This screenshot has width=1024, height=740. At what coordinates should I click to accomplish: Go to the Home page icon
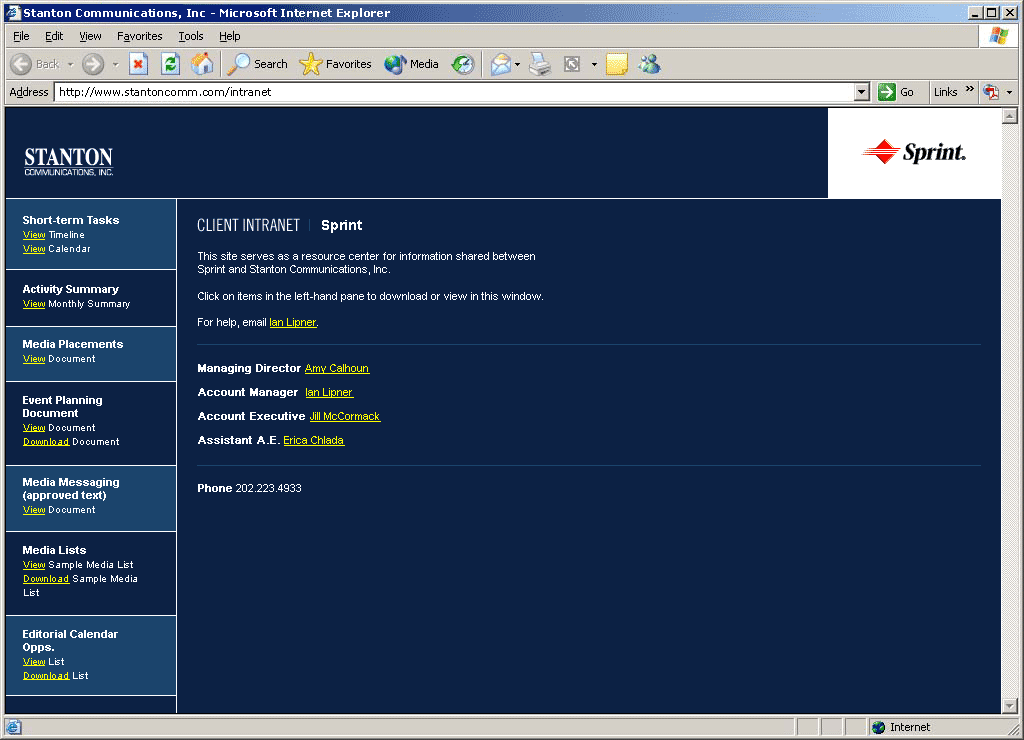click(202, 64)
